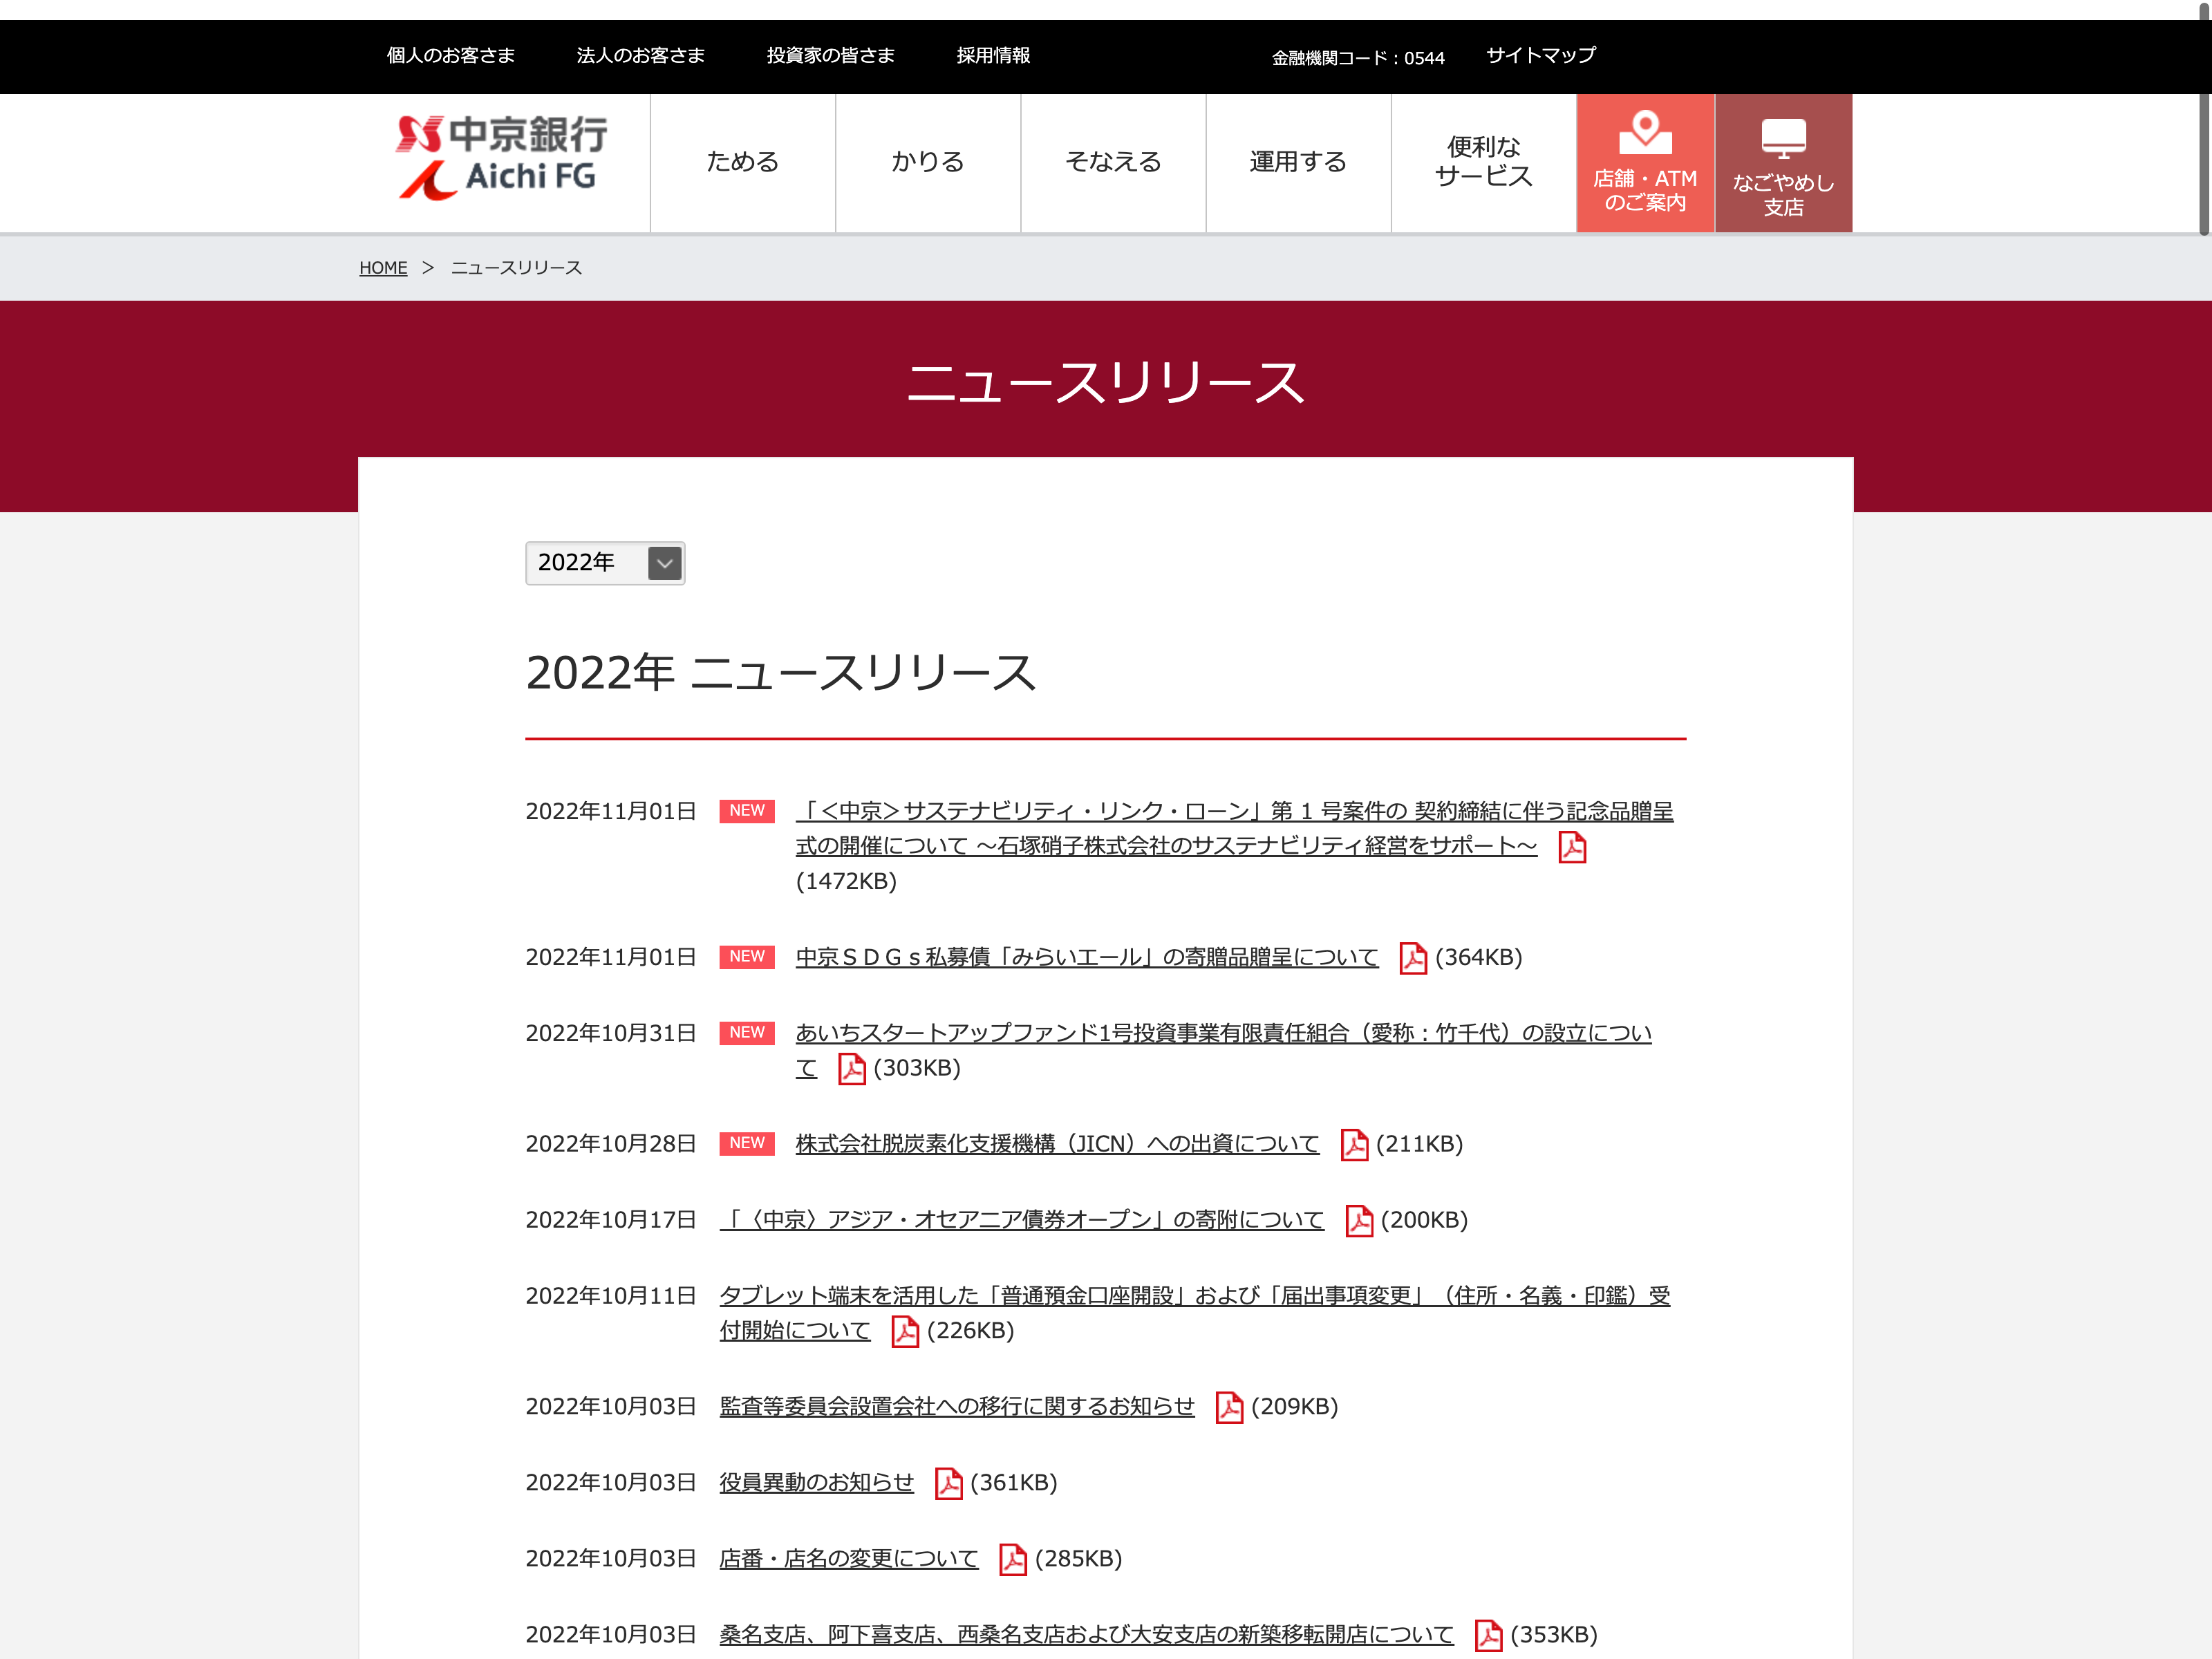Click the 店舗・ATM location pin icon
This screenshot has height=1659, width=2212.
[x=1645, y=132]
